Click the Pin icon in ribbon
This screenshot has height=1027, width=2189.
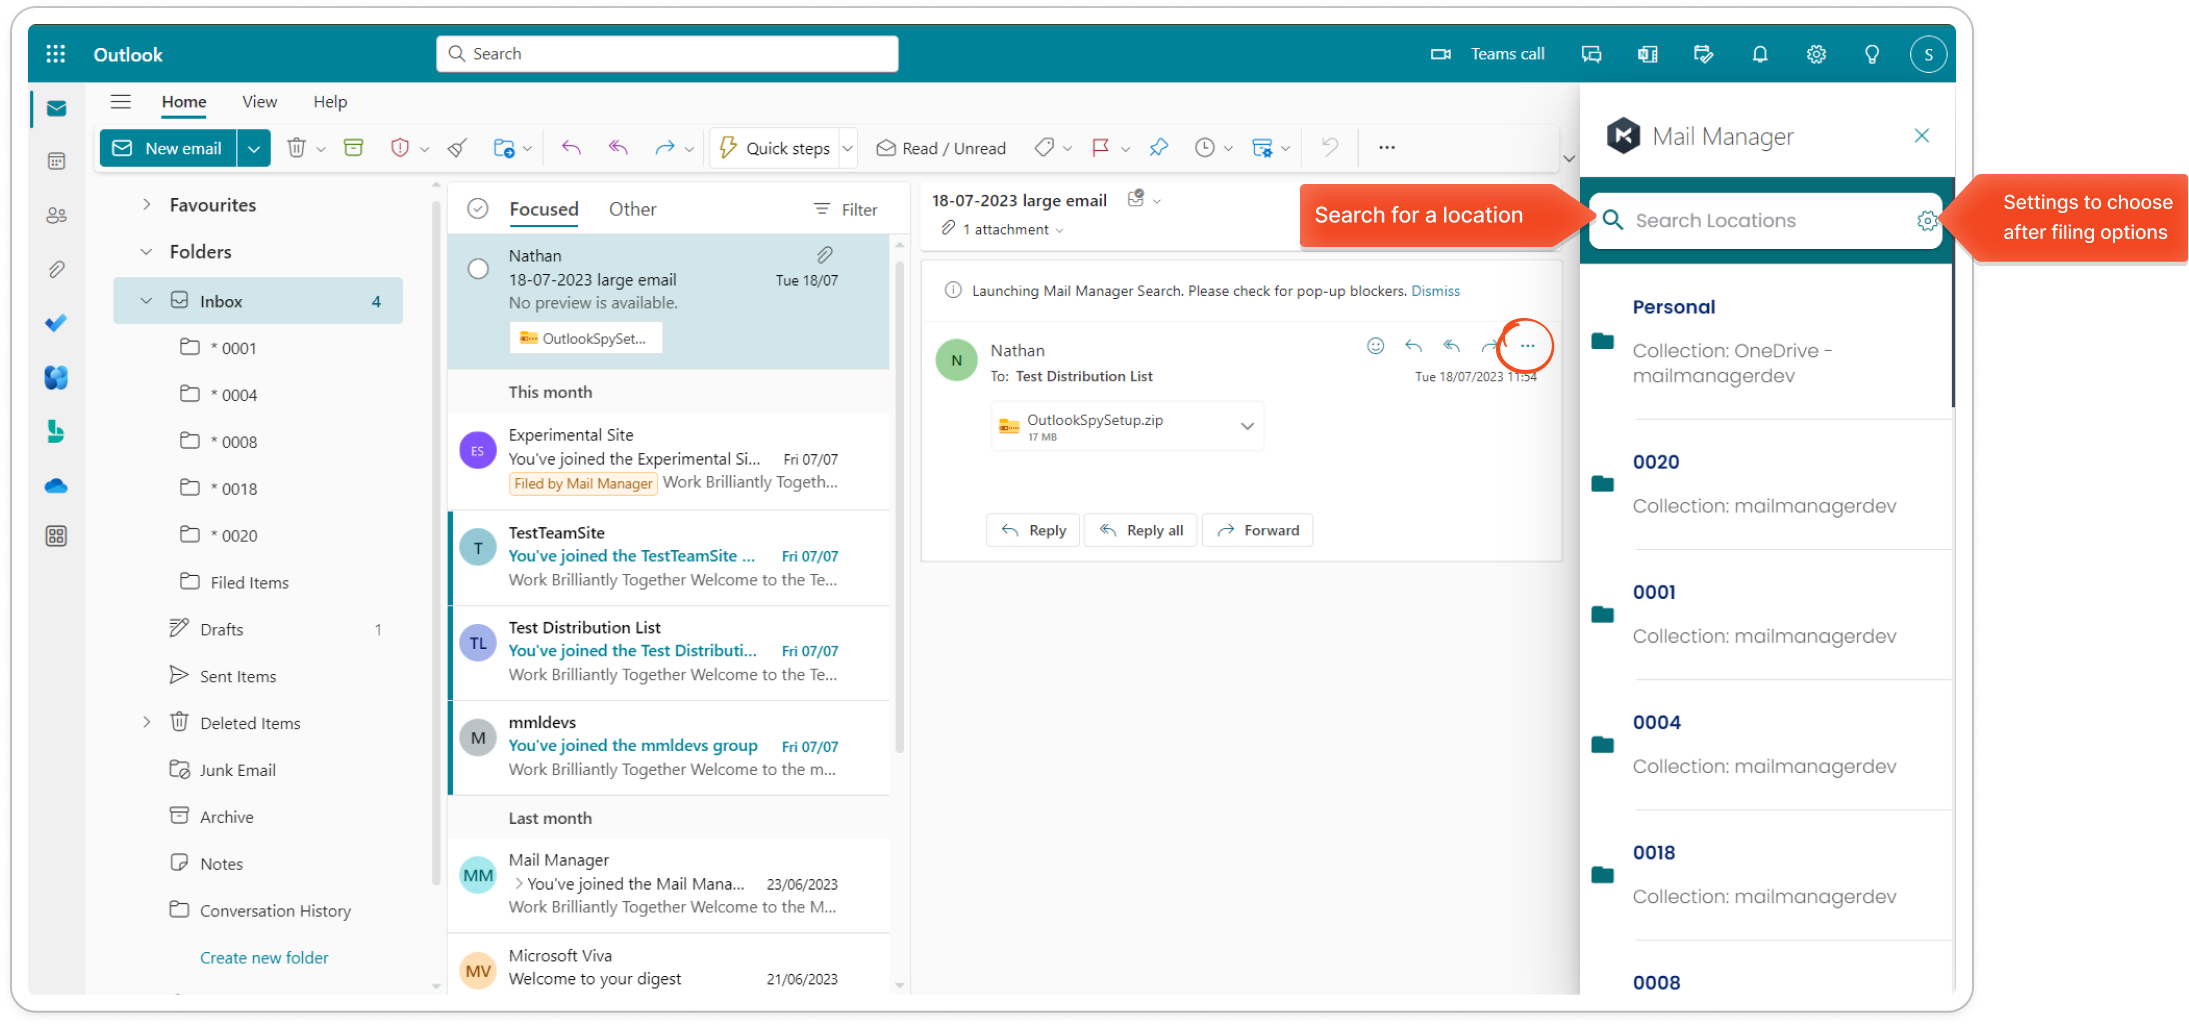tap(1158, 148)
